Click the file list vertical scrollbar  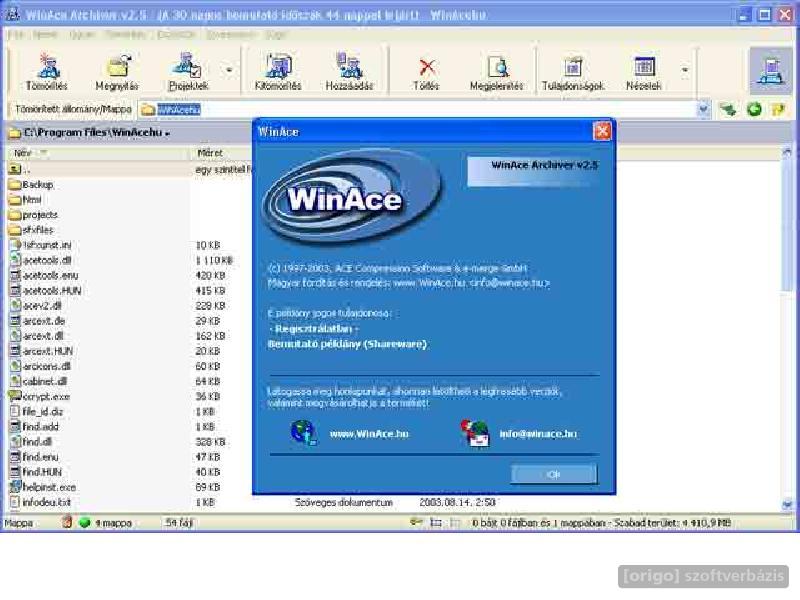[786, 327]
